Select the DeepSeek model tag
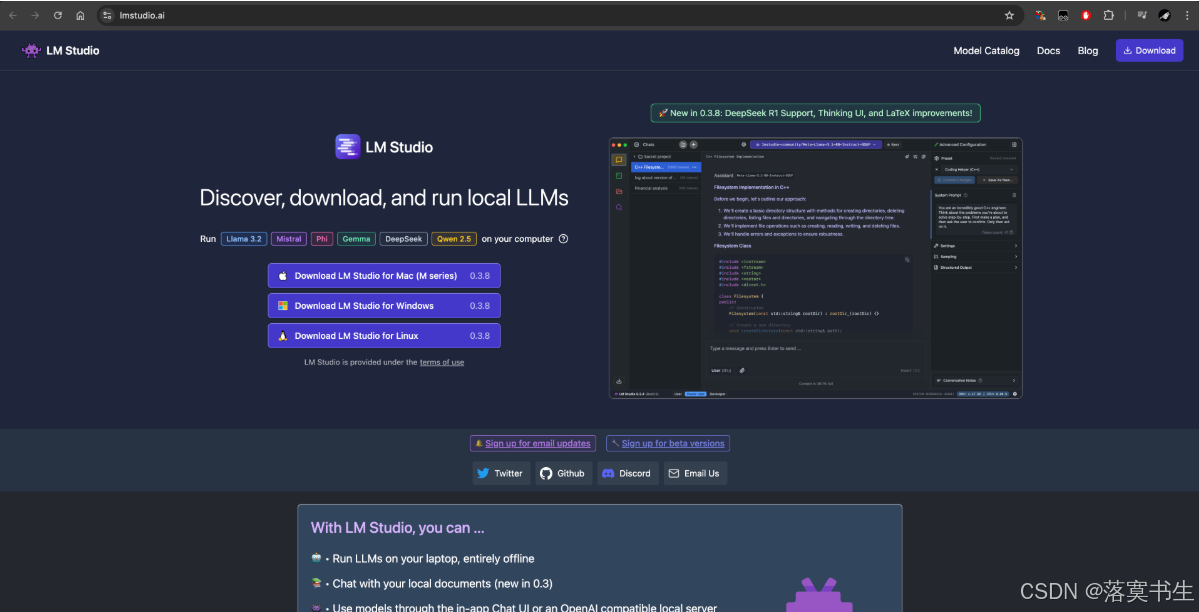This screenshot has width=1199, height=612. (403, 239)
